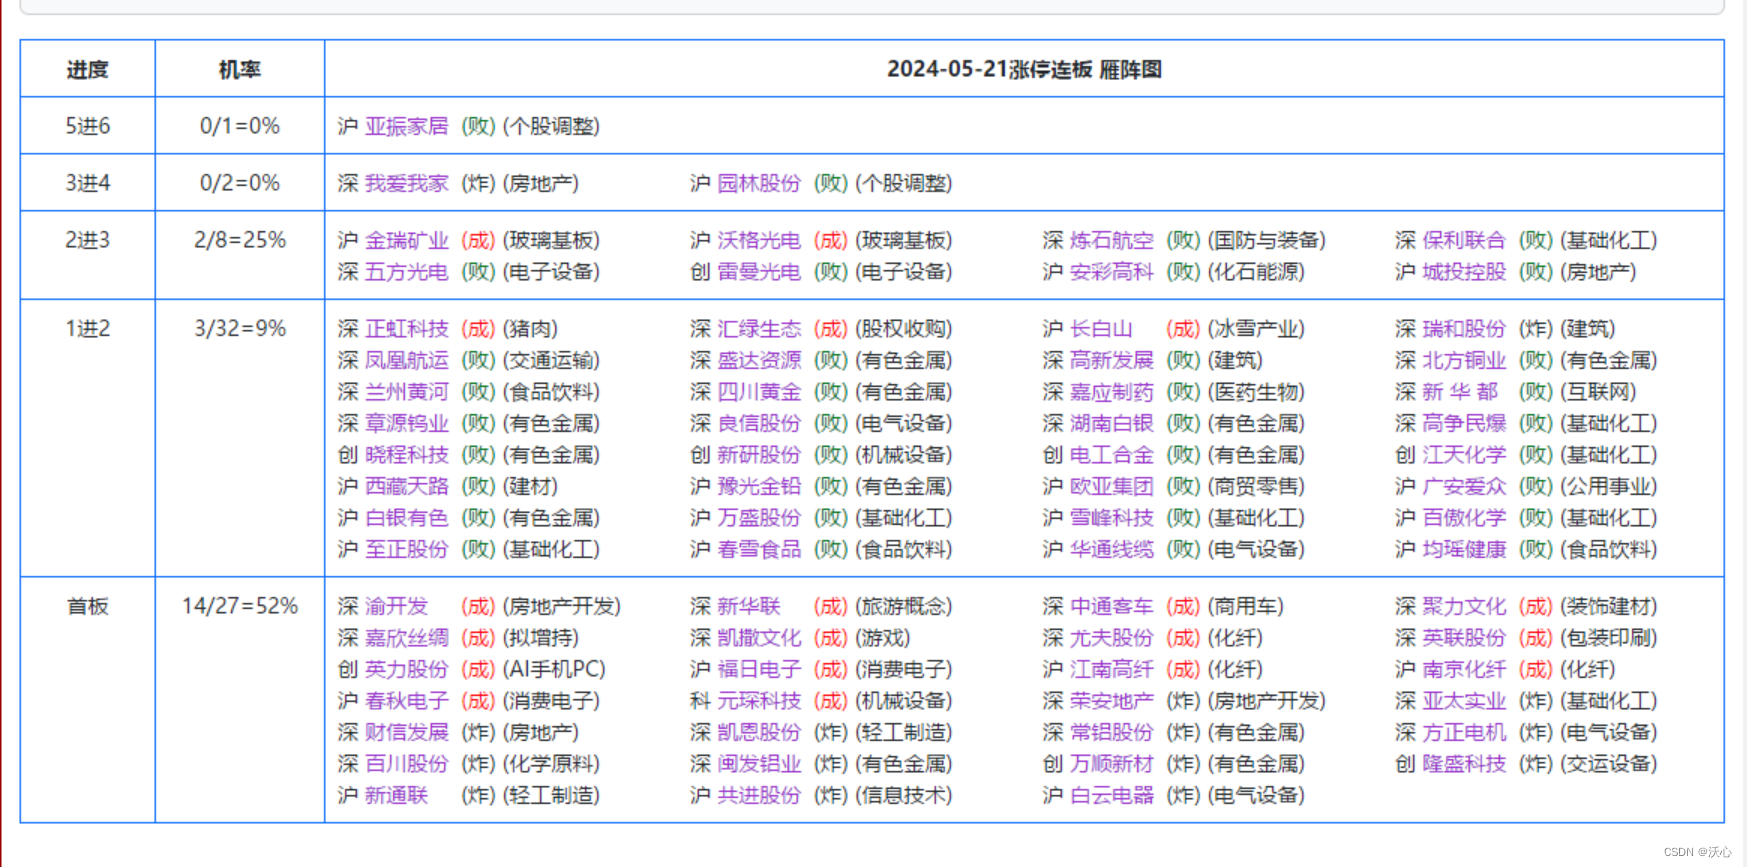Open the 凤凰航运 stock link

point(407,360)
